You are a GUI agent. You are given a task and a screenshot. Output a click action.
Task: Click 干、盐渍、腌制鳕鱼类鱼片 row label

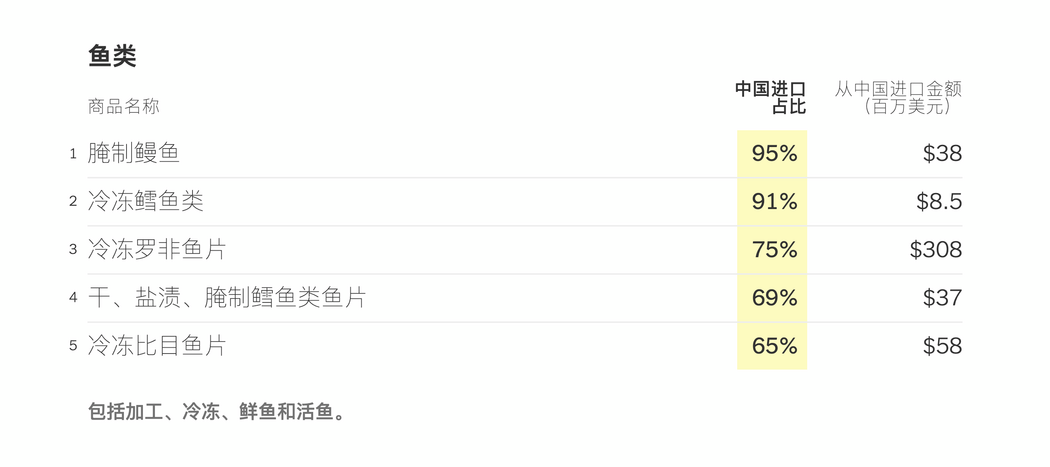[x=227, y=297]
